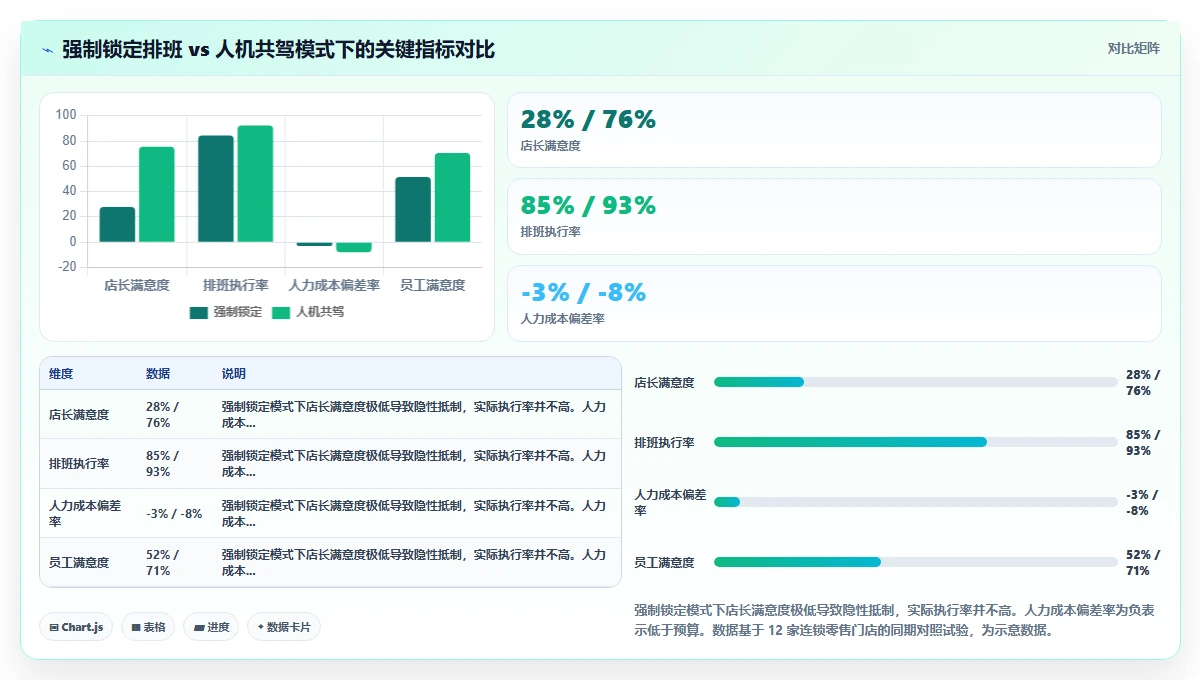The height and width of the screenshot is (680, 1201).
Task: Select the 85% / 93% data card value
Action: tap(588, 206)
